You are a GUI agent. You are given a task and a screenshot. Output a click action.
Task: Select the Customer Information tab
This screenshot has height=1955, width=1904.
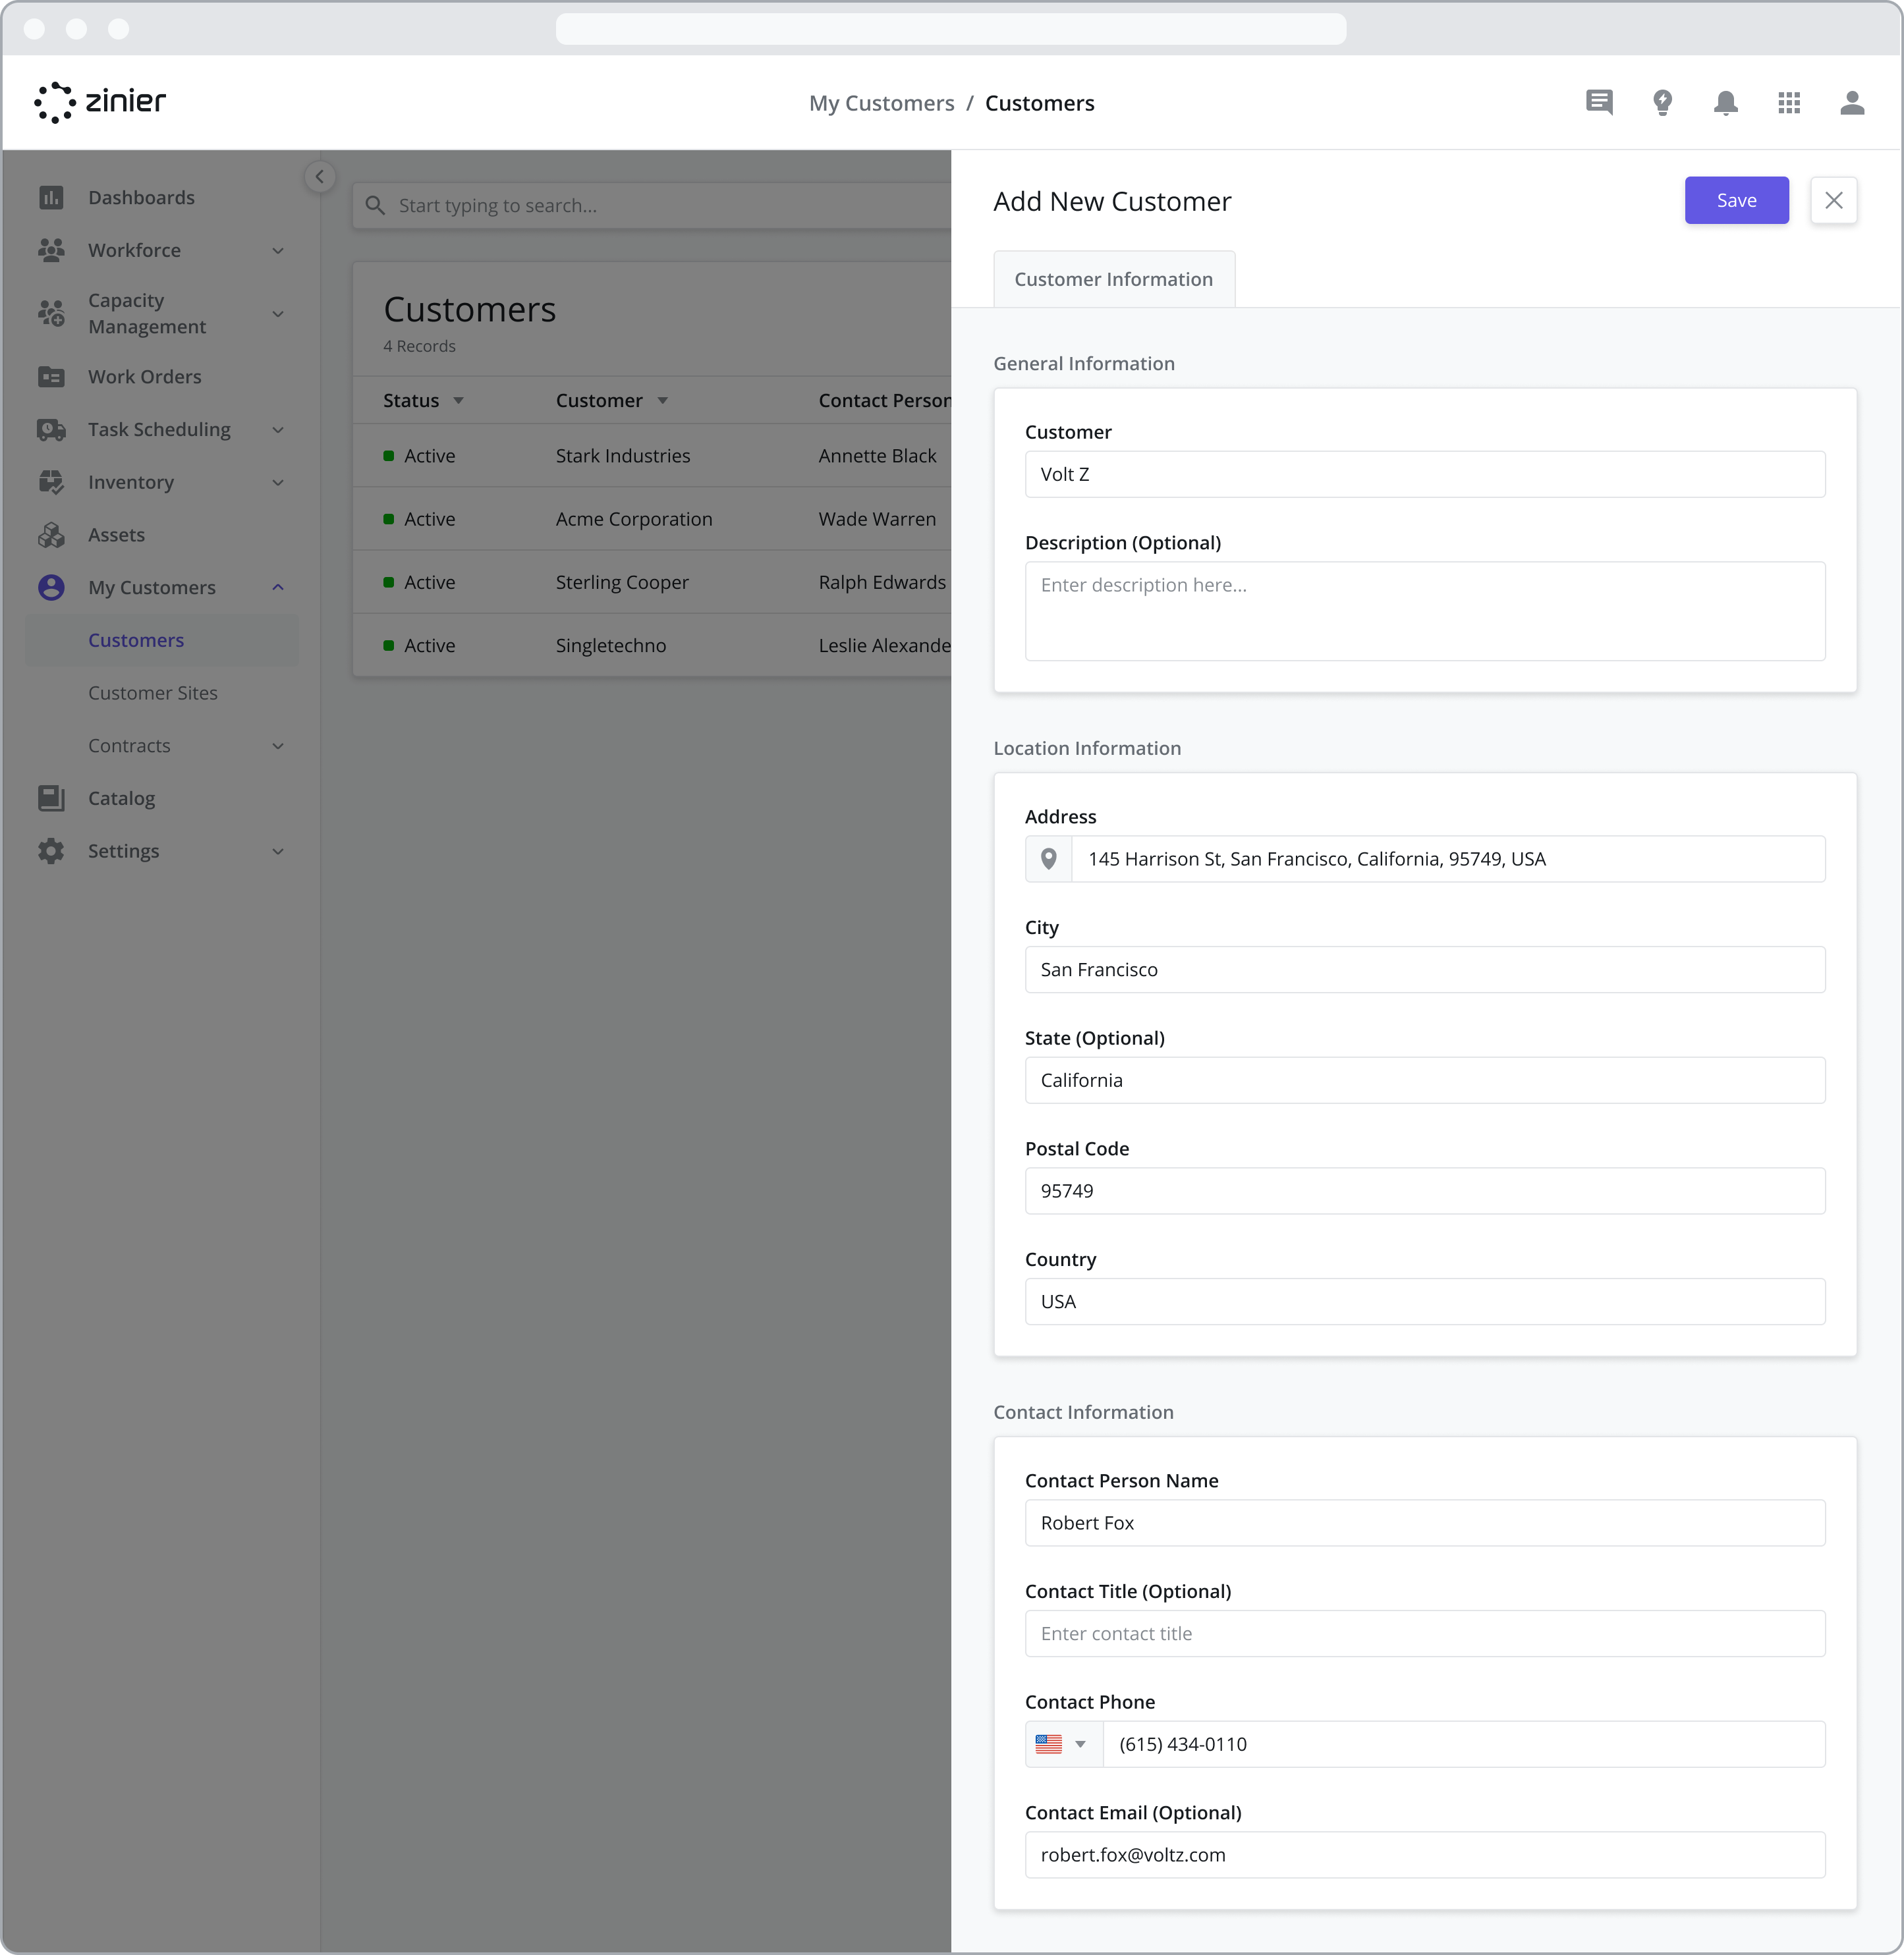click(x=1113, y=279)
